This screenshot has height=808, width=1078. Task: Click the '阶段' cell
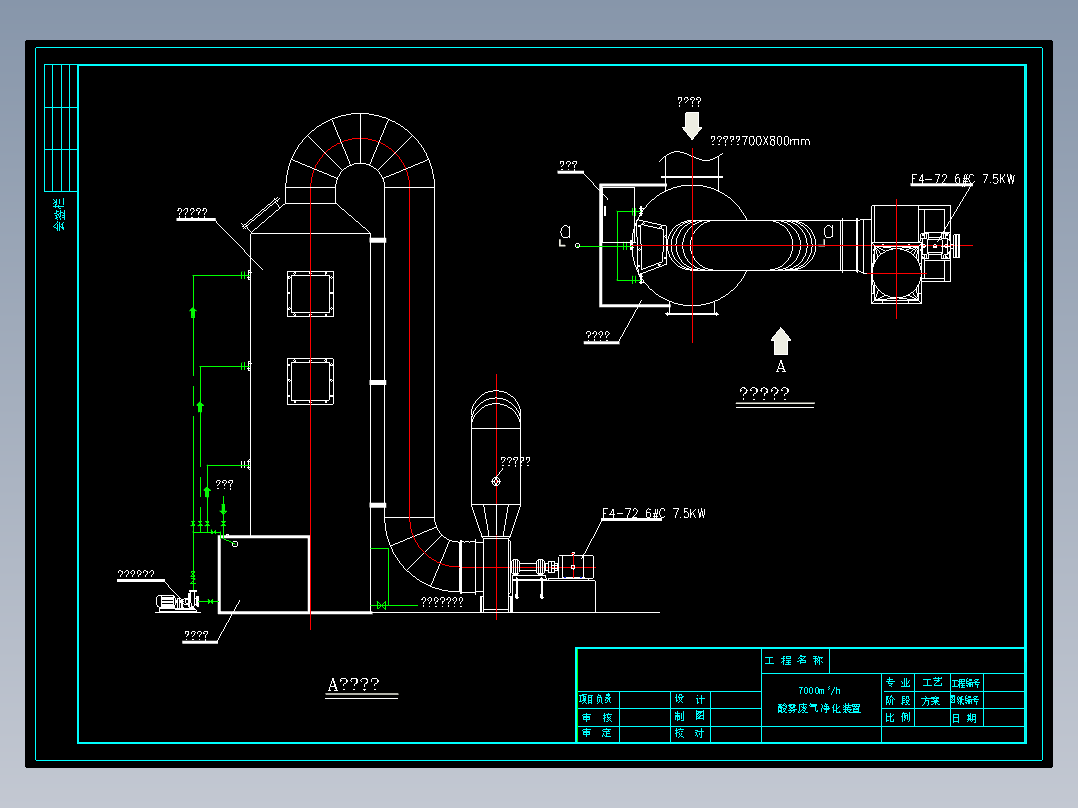[898, 700]
